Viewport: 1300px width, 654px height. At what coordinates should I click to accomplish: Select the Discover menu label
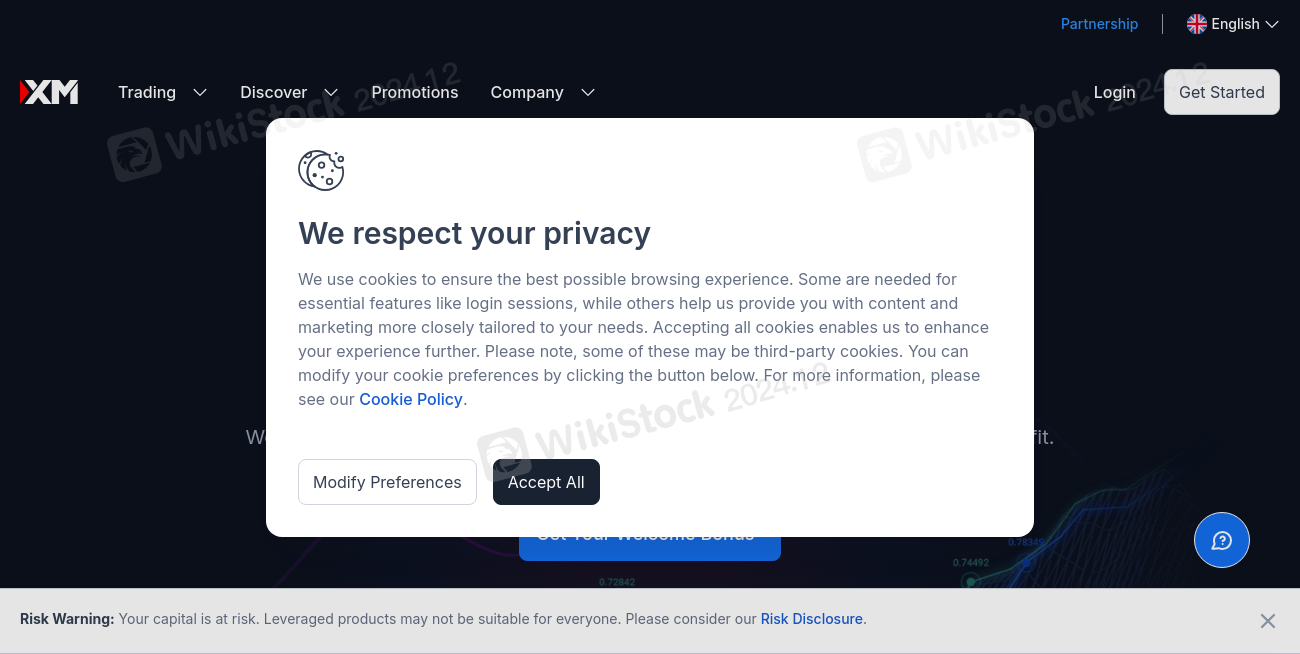pos(273,92)
